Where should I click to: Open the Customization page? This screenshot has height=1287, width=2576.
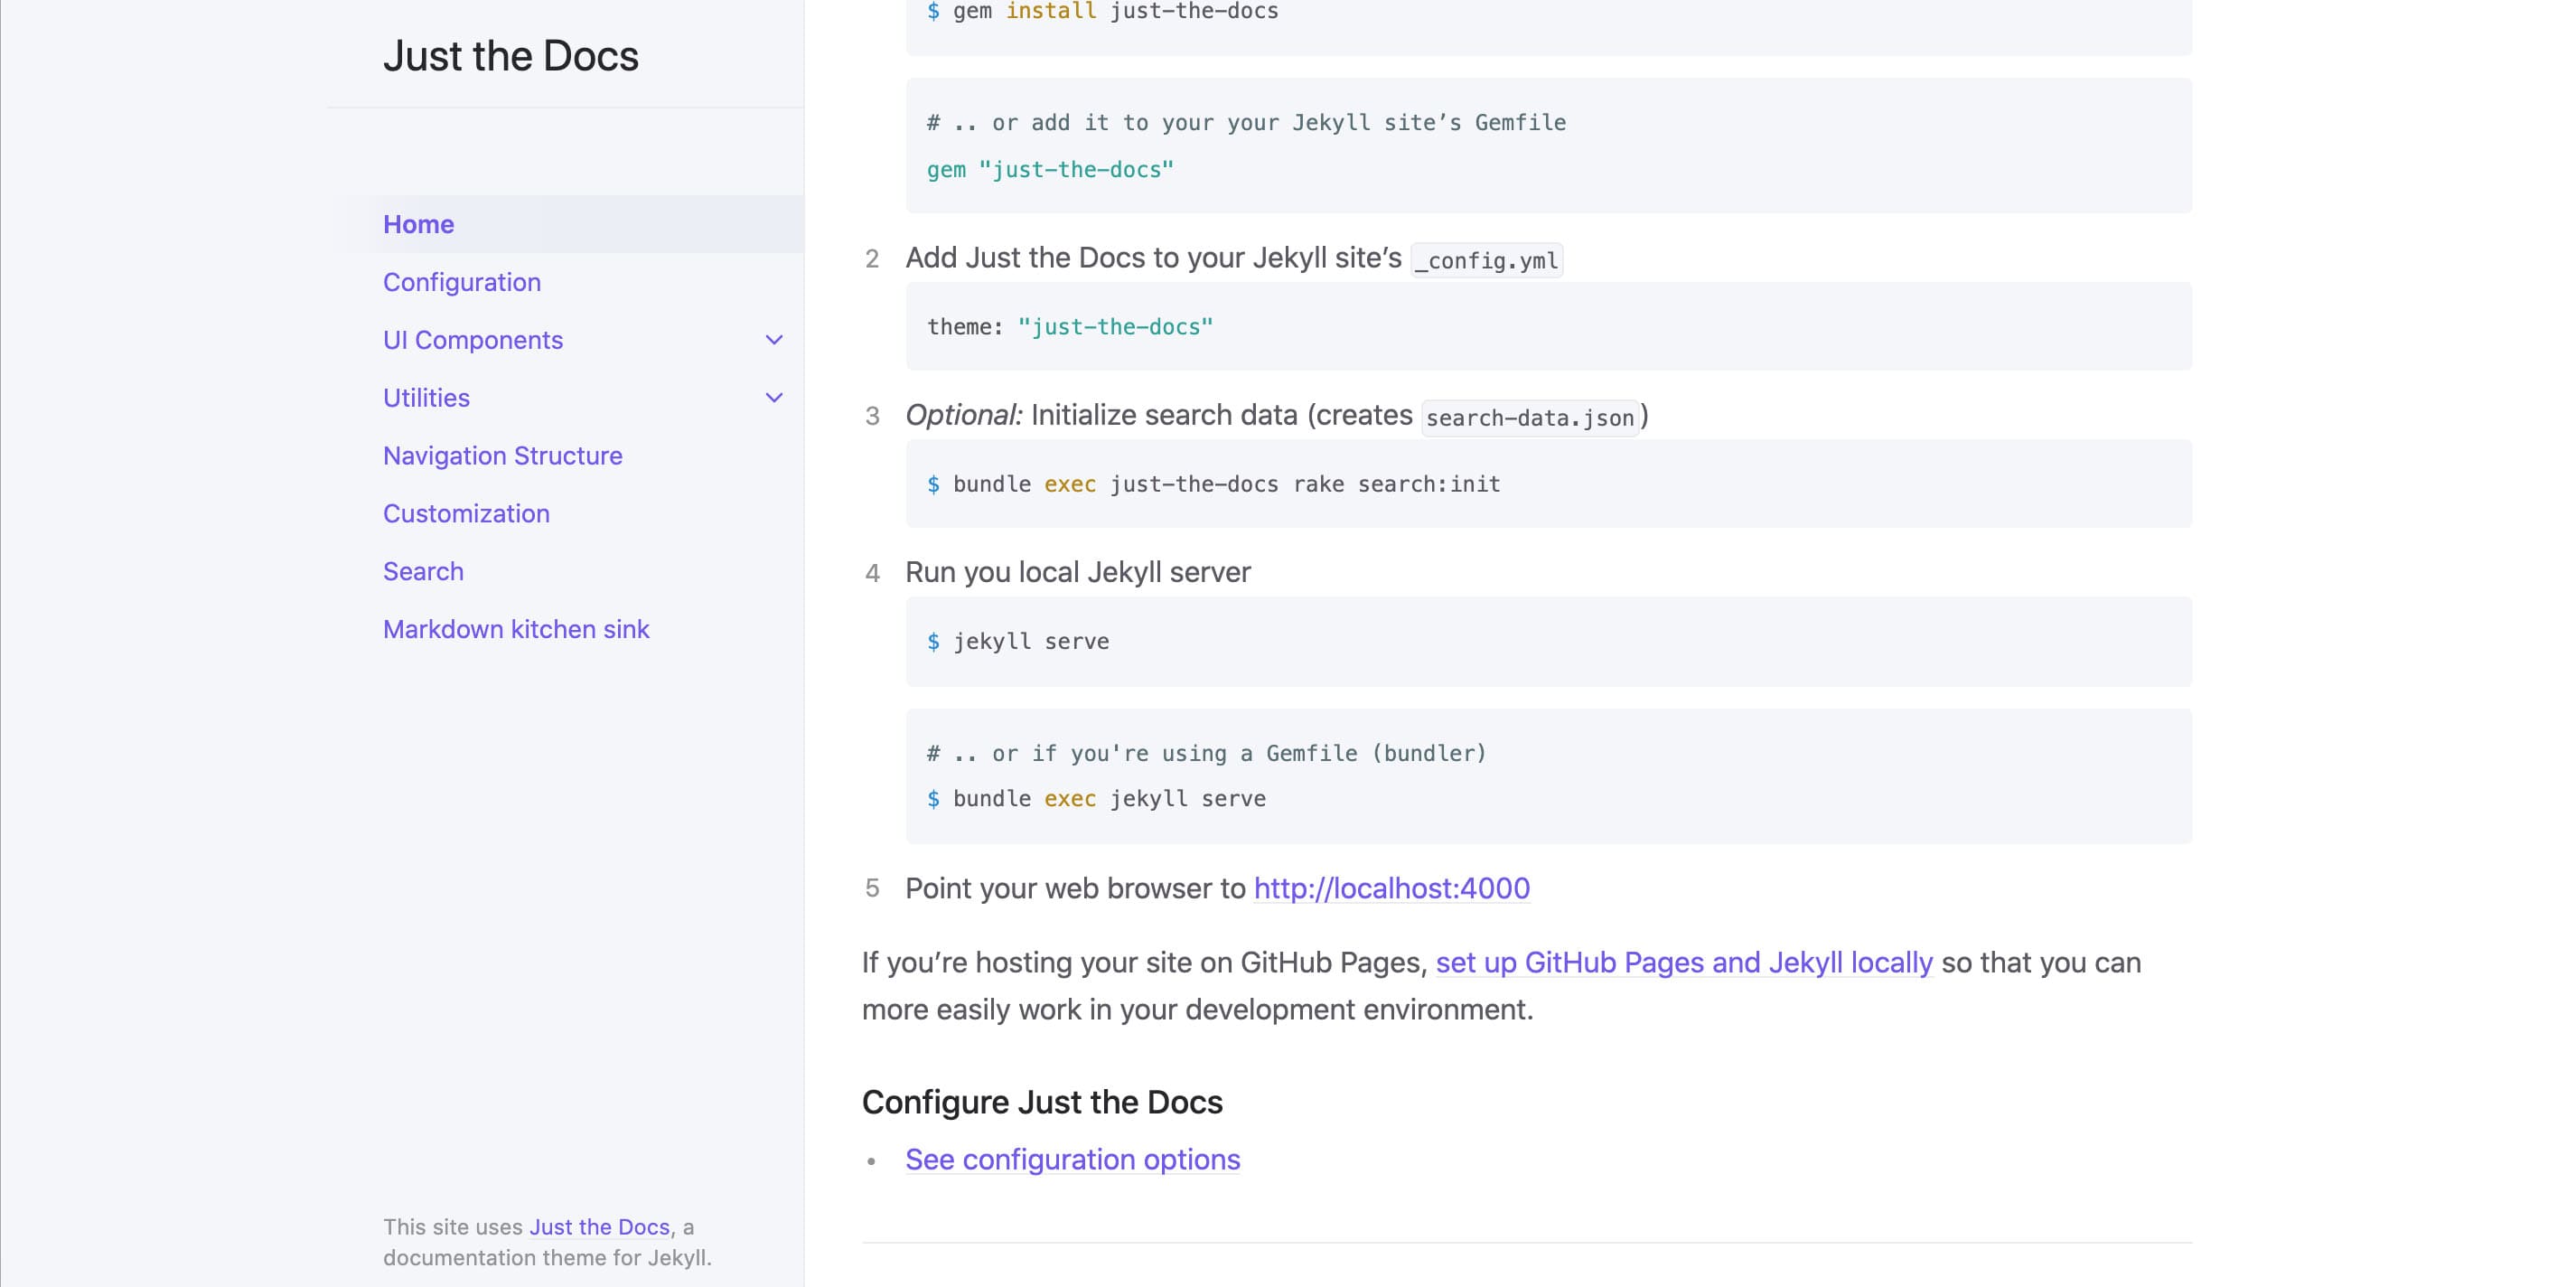465,513
